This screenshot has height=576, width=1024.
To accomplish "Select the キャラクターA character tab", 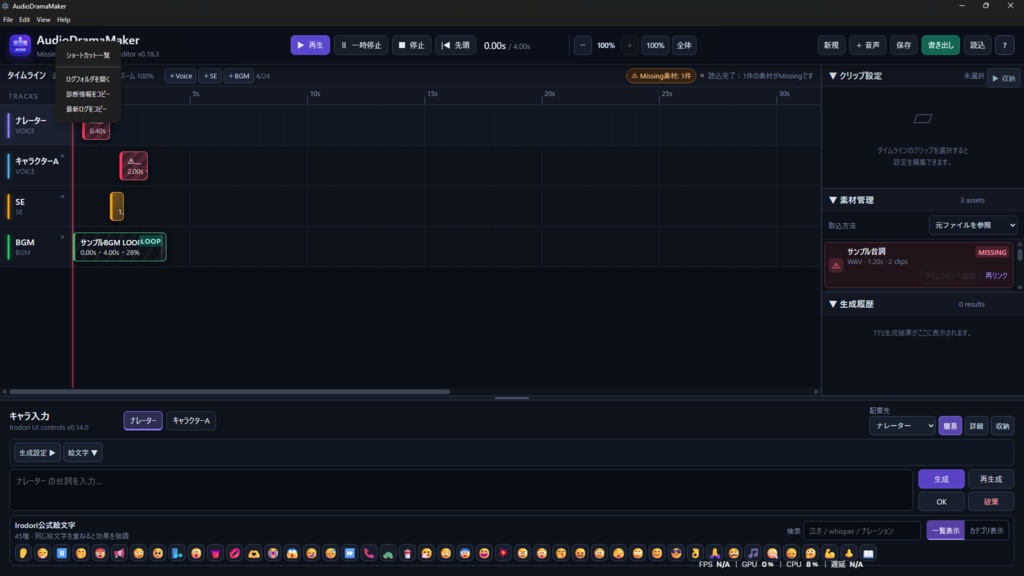I will tap(191, 421).
